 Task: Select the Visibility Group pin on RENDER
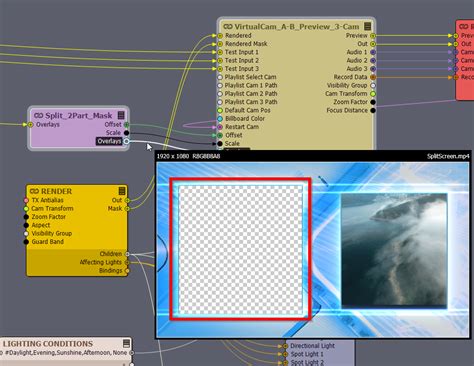pos(26,233)
